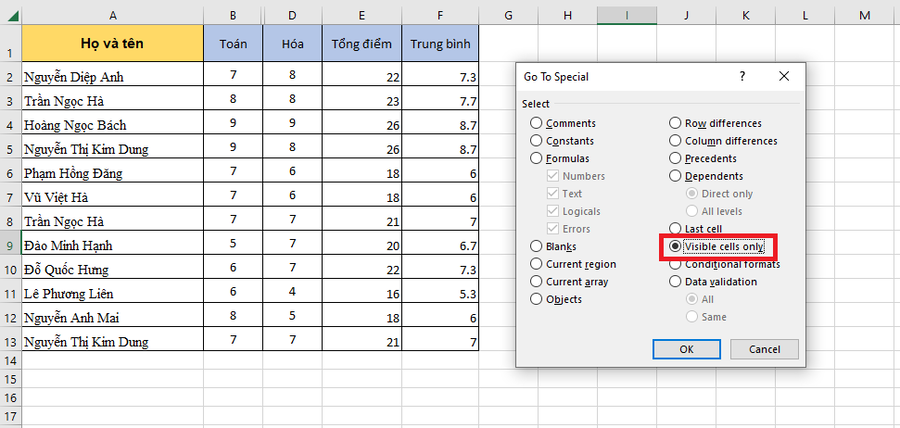Click the Select All corner triangle

[x=11, y=15]
